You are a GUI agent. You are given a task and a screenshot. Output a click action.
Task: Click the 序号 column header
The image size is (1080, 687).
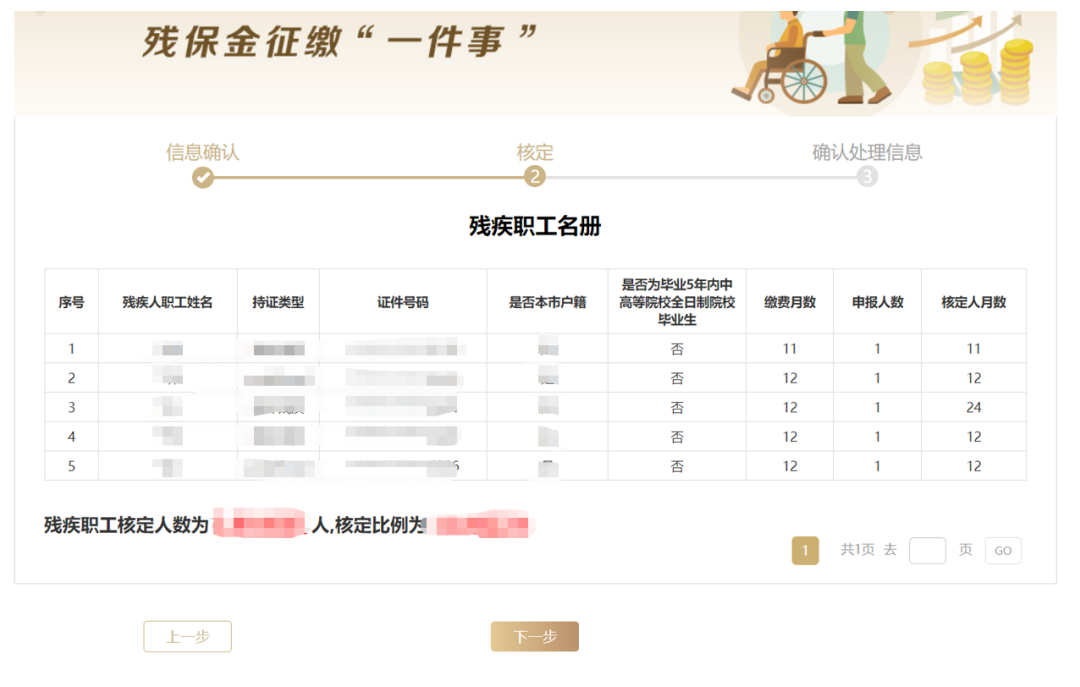[71, 302]
